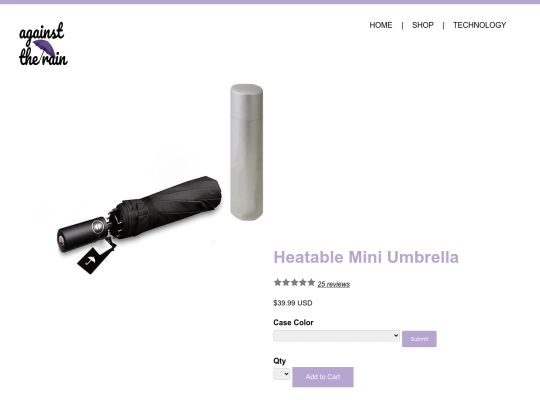Click the Add to Cart button
This screenshot has height=405, width=540.
pos(323,377)
